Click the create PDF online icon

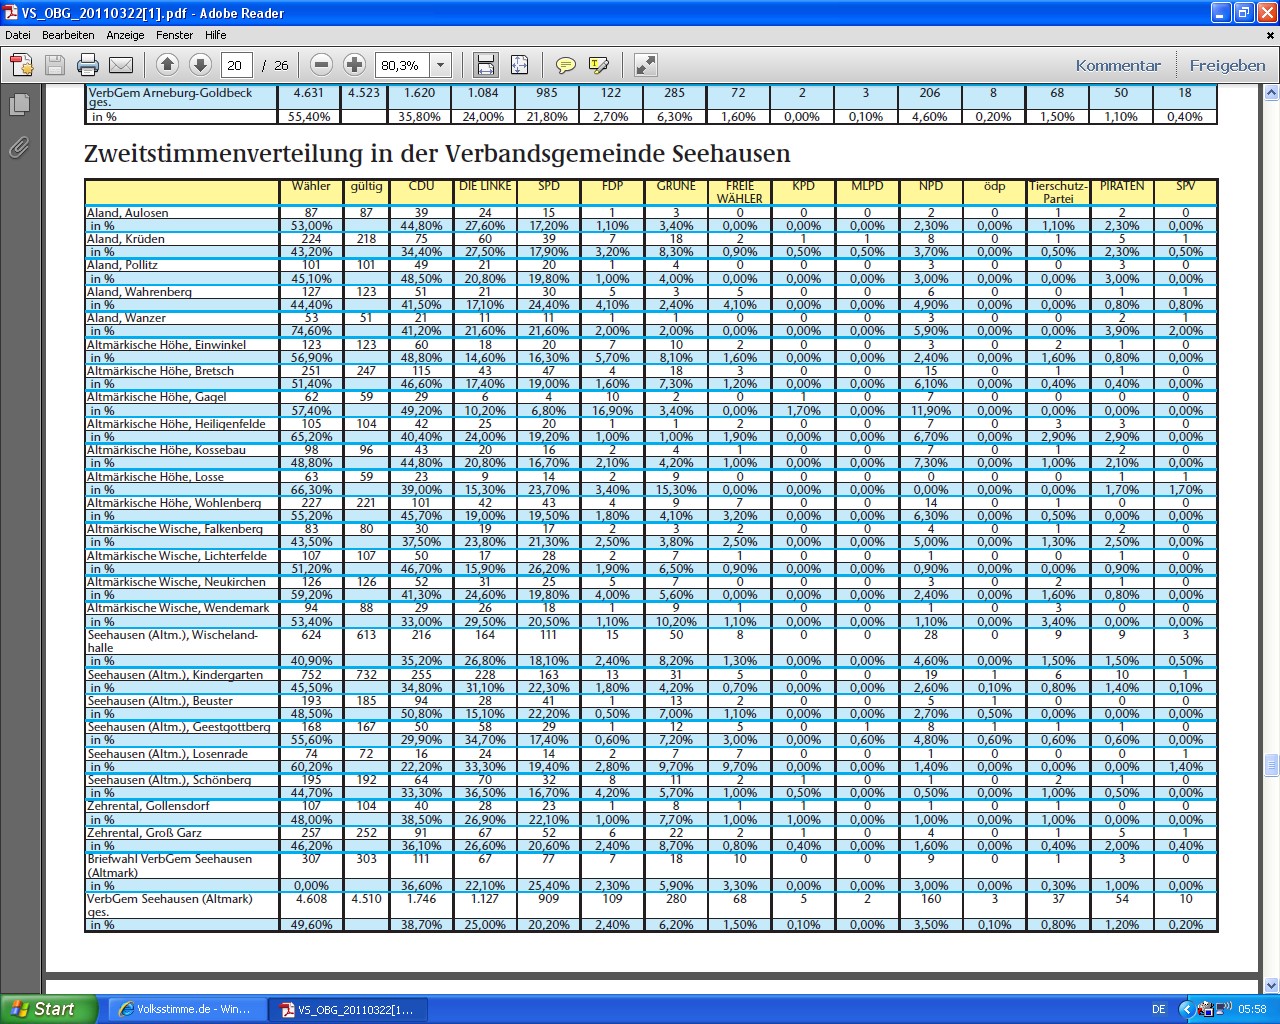[21, 66]
